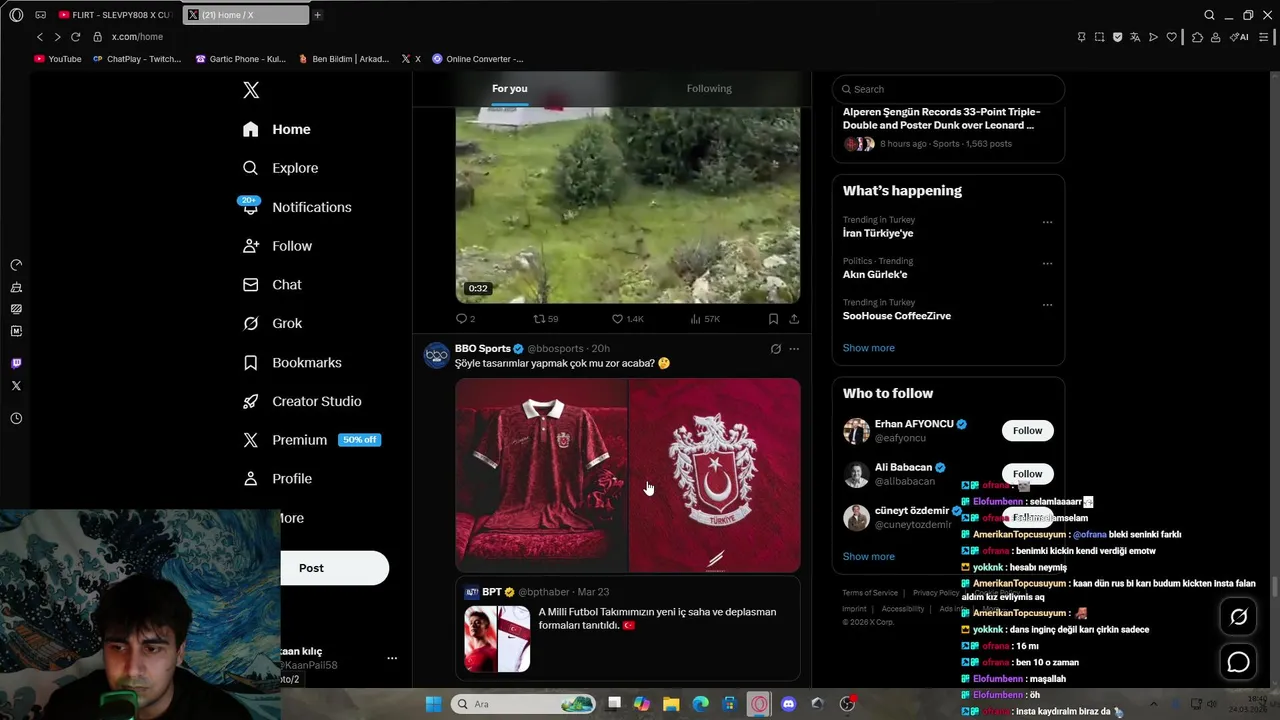Click the X logo above Home
The height and width of the screenshot is (720, 1280).
[x=251, y=90]
